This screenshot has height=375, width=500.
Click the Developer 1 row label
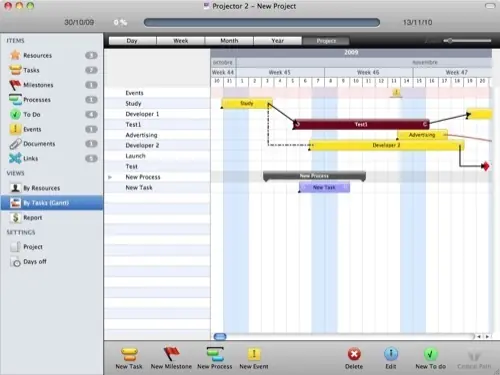click(142, 114)
